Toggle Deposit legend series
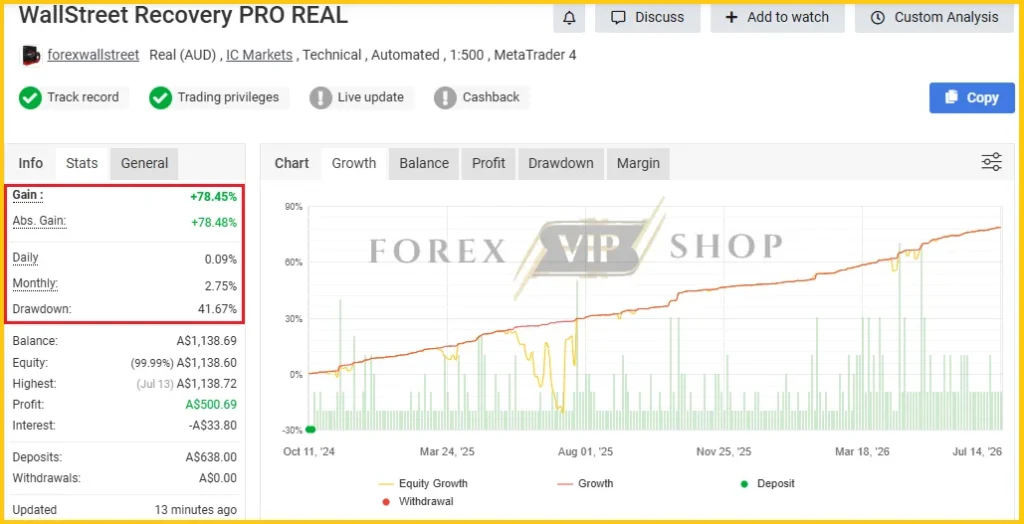The height and width of the screenshot is (524, 1024). 767,483
